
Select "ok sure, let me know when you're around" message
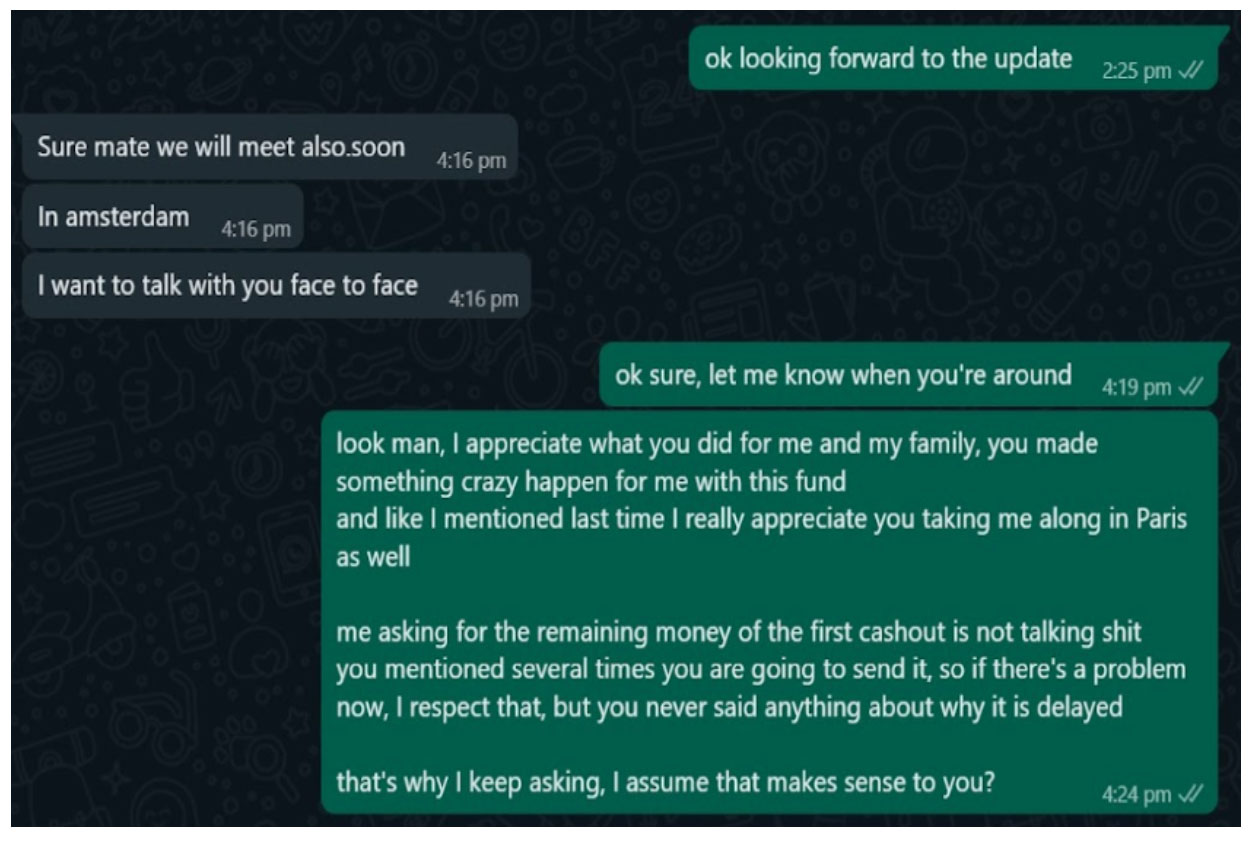pos(843,375)
